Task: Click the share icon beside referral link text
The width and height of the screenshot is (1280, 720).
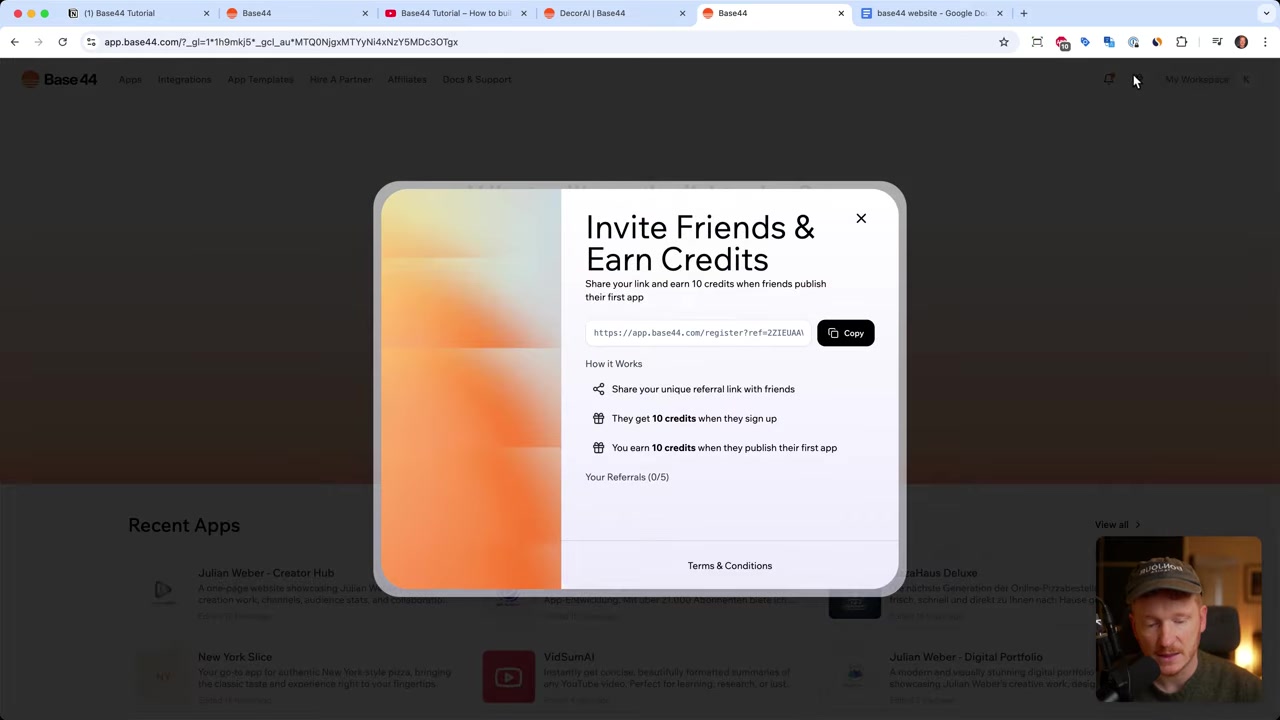Action: [598, 389]
